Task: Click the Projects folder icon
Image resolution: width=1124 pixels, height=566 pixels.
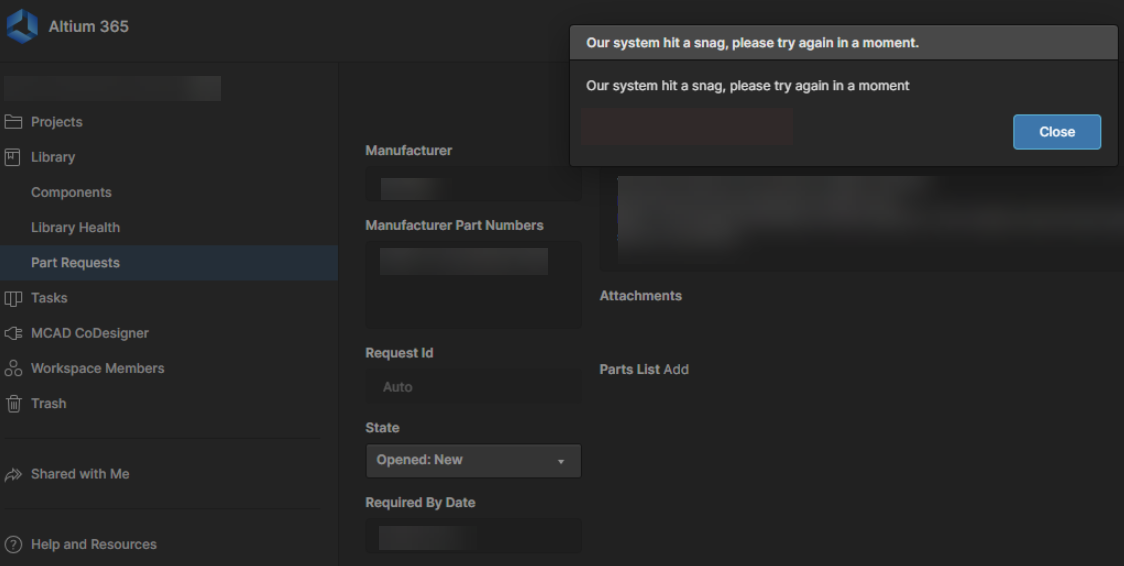Action: tap(13, 122)
